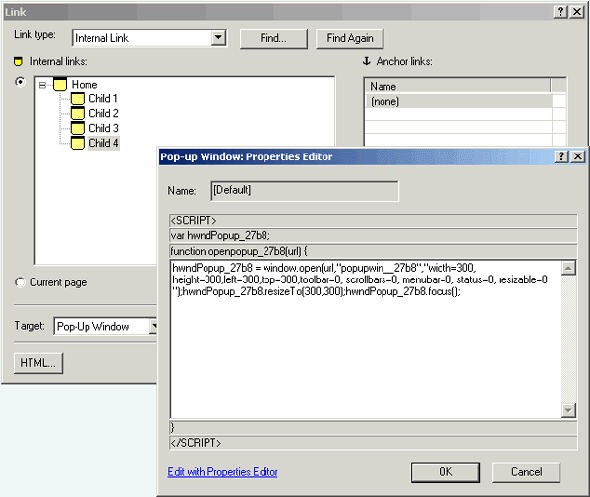Select the Internal links radio button
The height and width of the screenshot is (497, 590).
pyautogui.click(x=20, y=82)
